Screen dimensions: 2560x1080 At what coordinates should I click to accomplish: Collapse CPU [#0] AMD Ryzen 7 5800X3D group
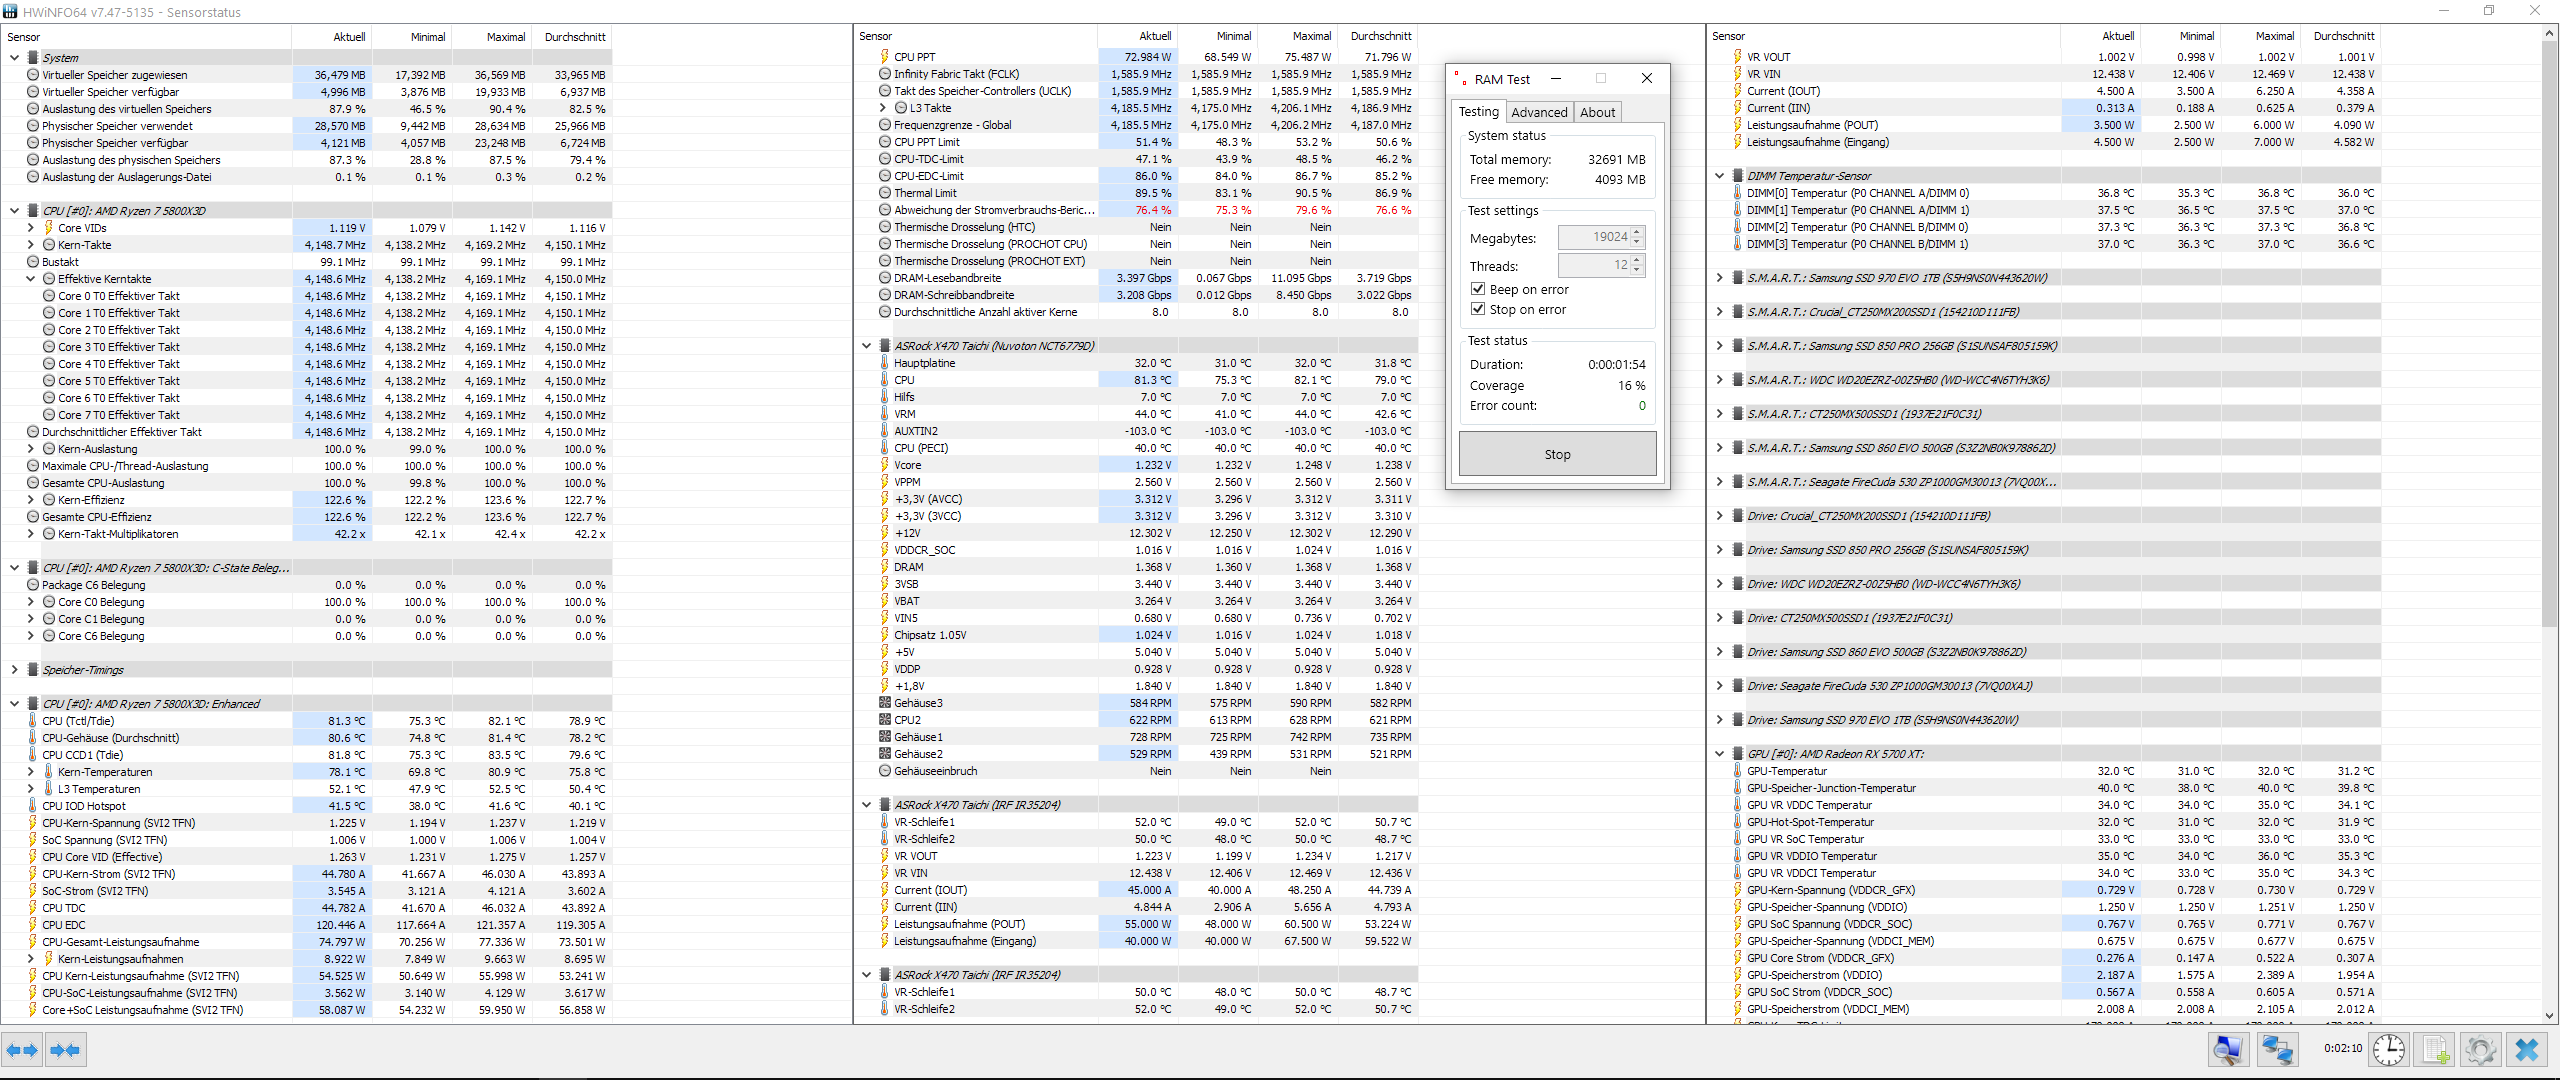pyautogui.click(x=15, y=210)
